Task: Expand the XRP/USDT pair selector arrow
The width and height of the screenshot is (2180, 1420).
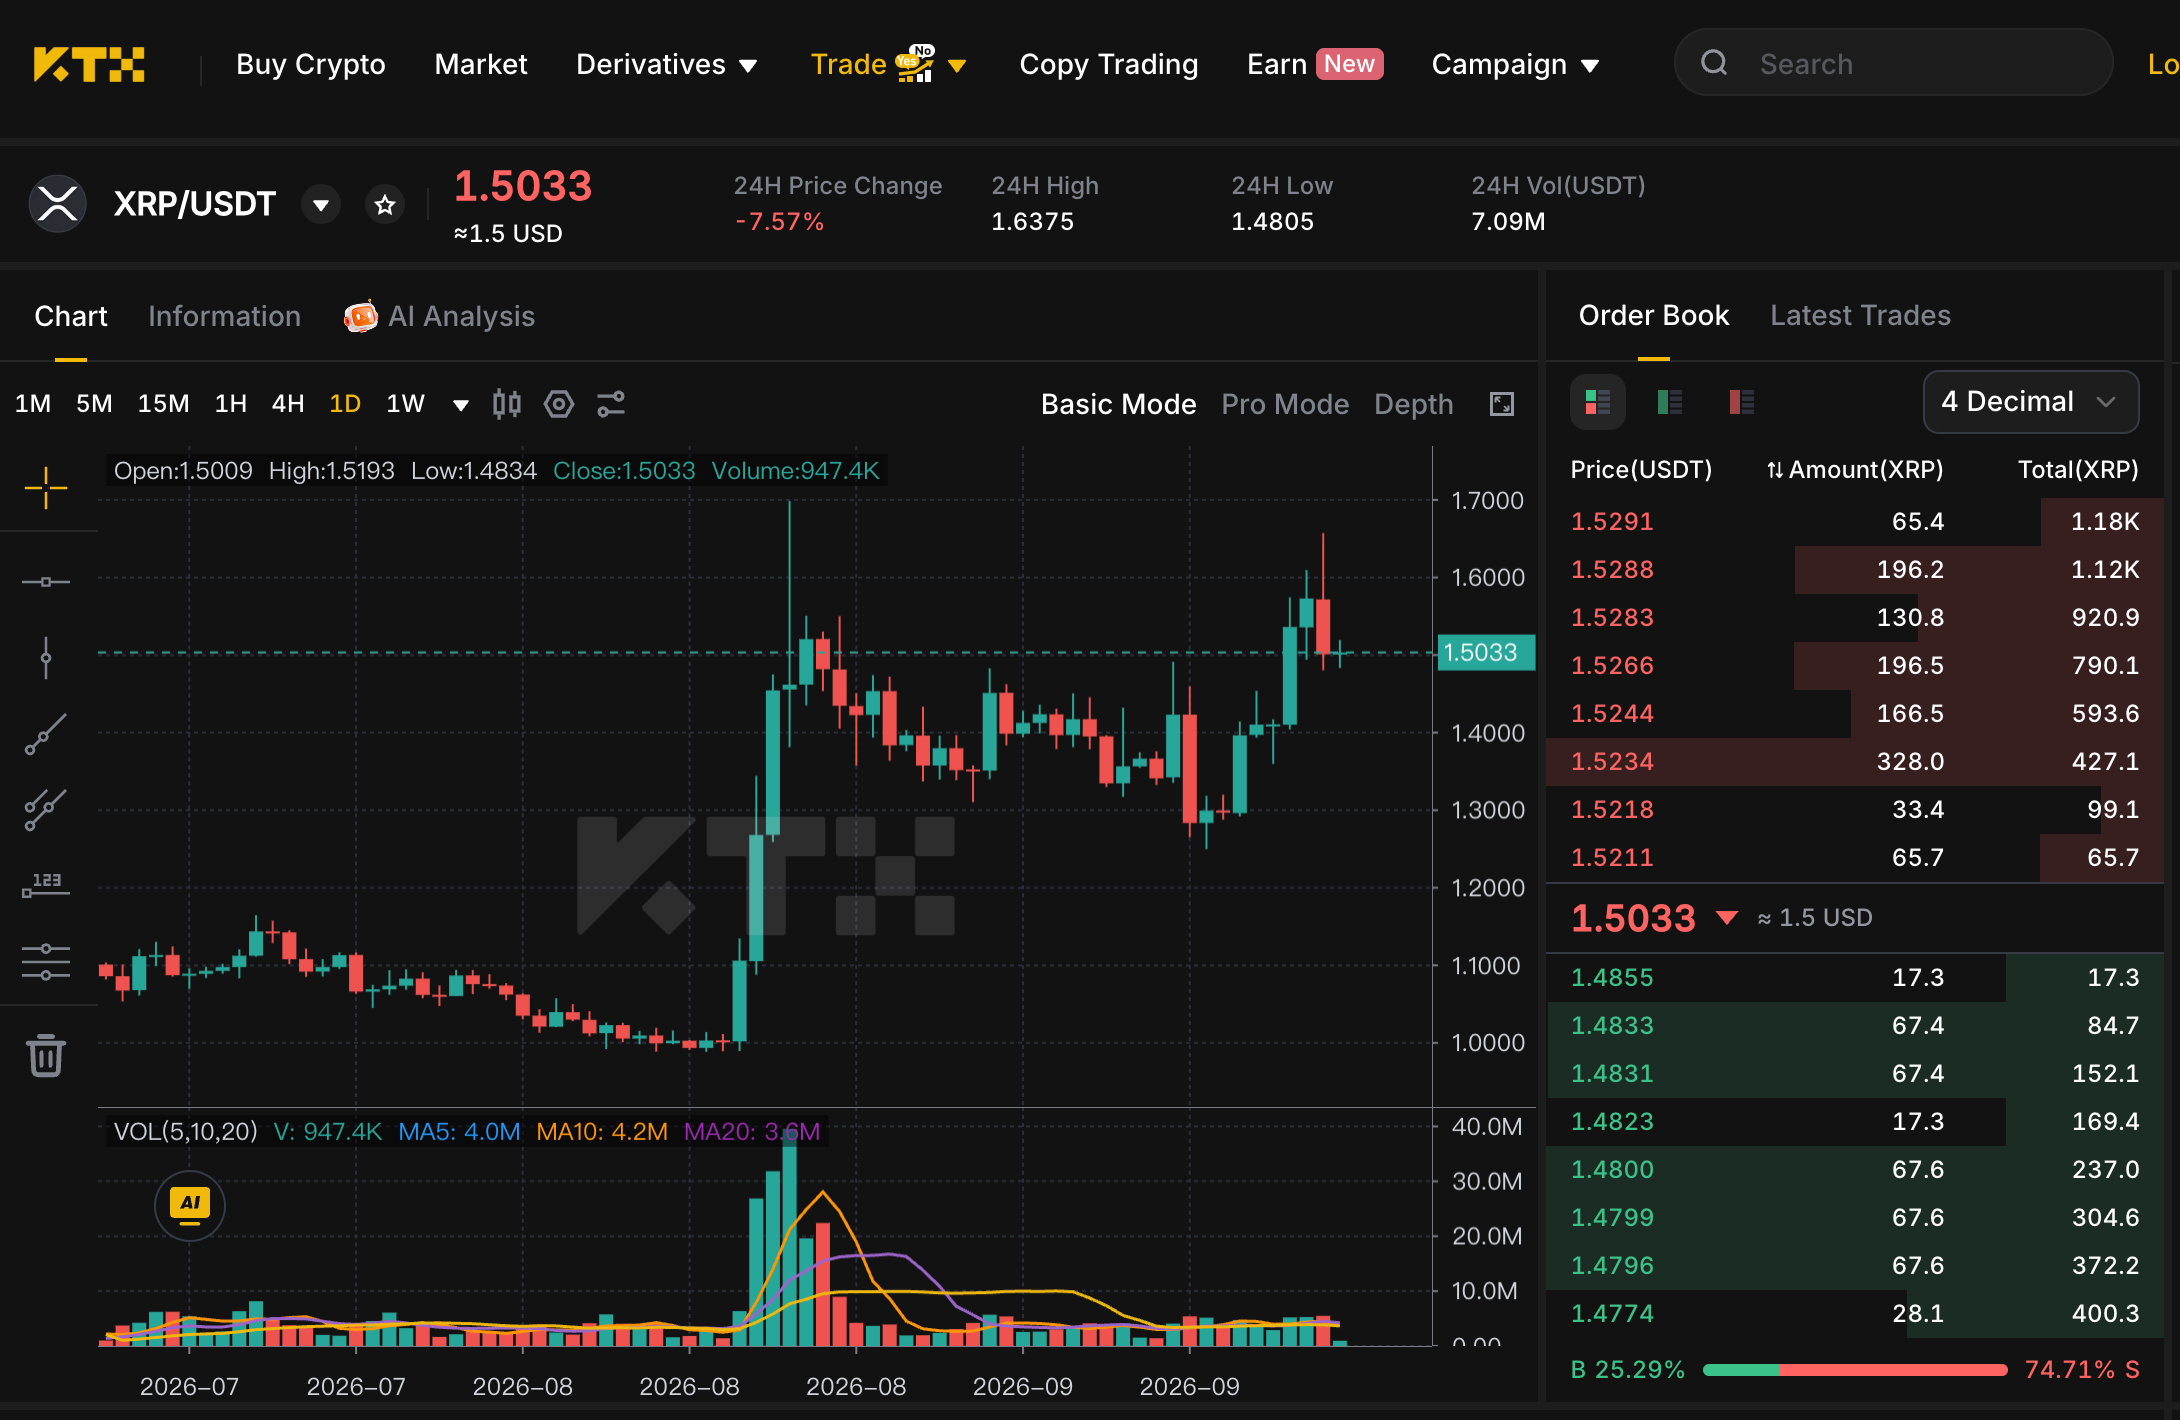Action: (x=321, y=205)
